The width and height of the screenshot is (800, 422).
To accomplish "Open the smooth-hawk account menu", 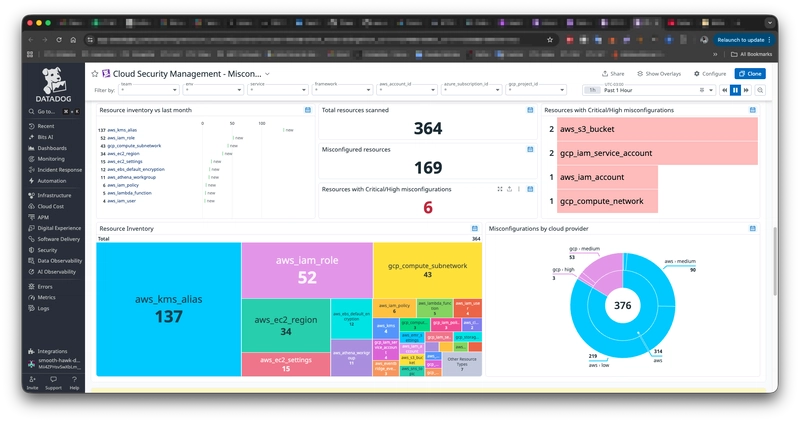I will click(x=54, y=363).
